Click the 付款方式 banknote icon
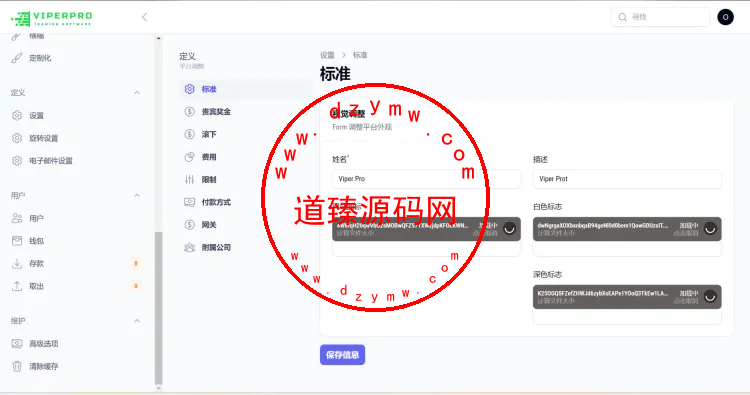Image resolution: width=750 pixels, height=395 pixels. coord(189,202)
